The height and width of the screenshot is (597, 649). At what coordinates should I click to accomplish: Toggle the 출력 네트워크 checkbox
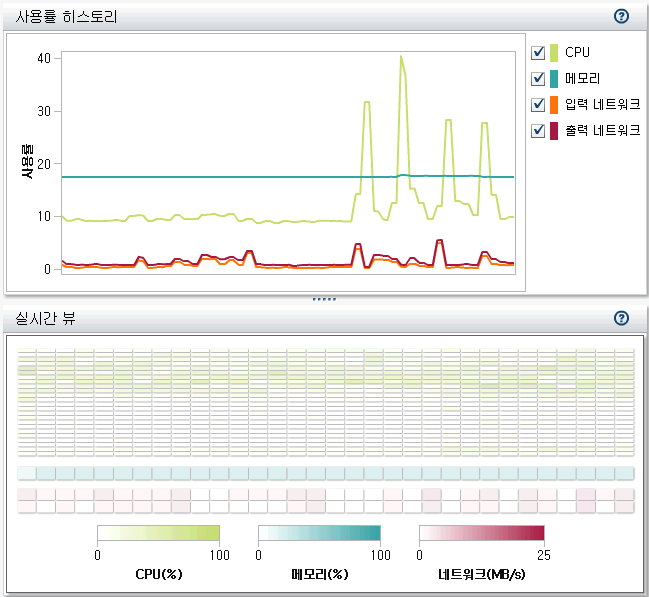(x=538, y=130)
